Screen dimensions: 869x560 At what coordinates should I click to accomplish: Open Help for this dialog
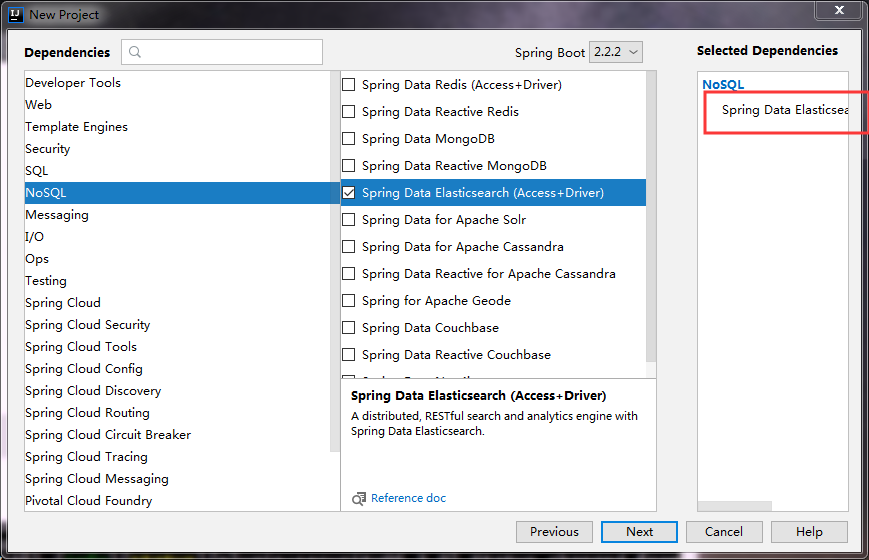[809, 532]
